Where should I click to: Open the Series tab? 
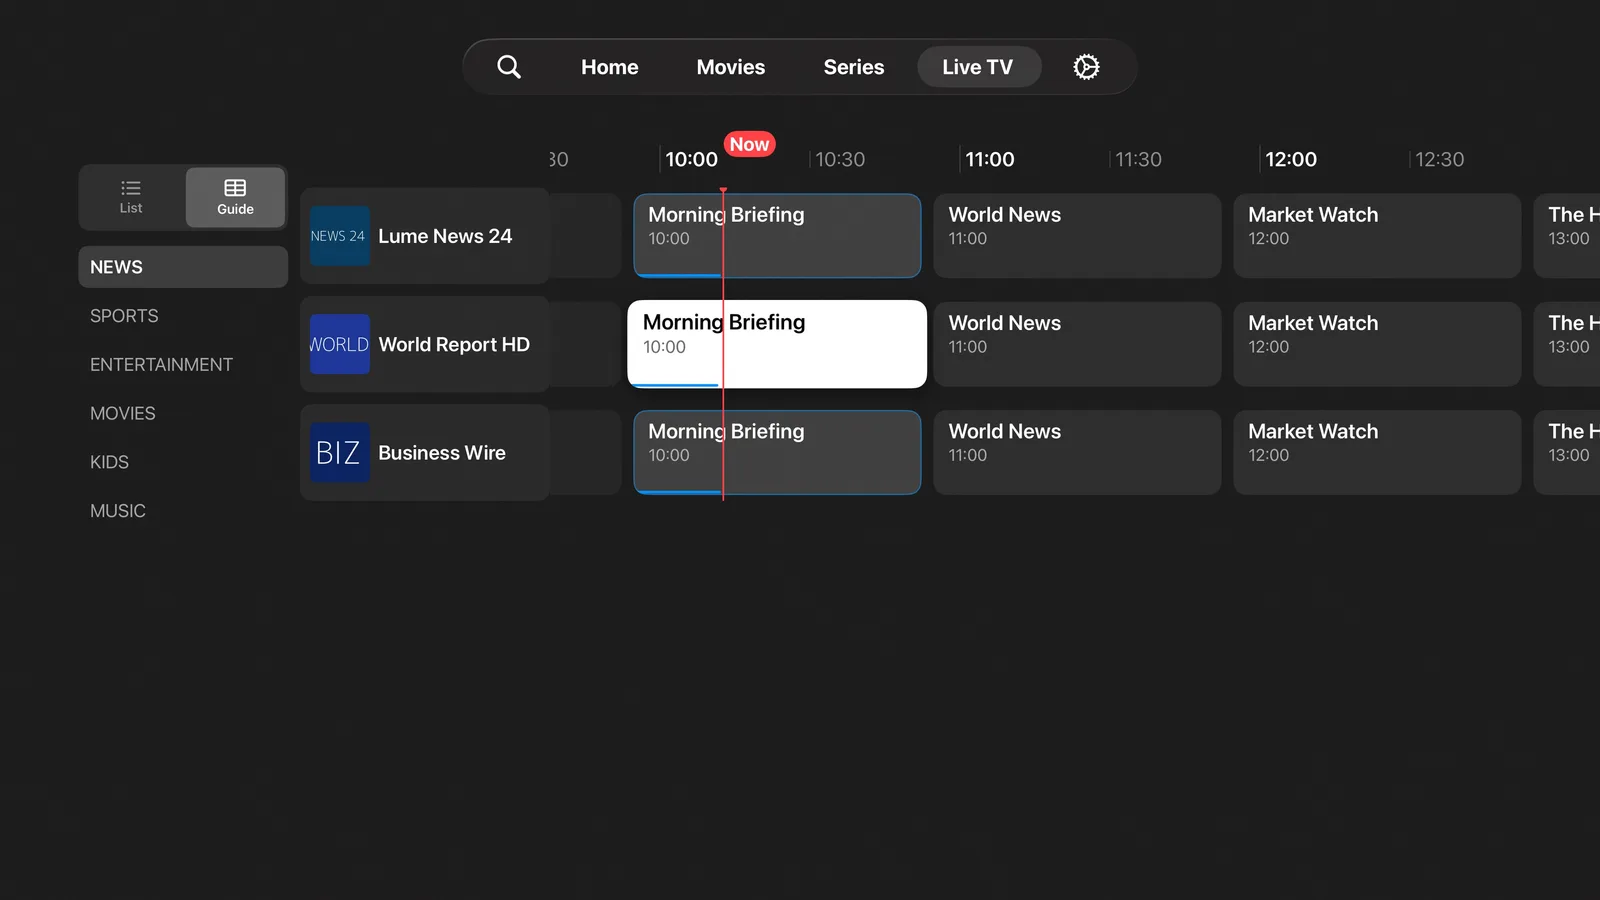point(854,67)
